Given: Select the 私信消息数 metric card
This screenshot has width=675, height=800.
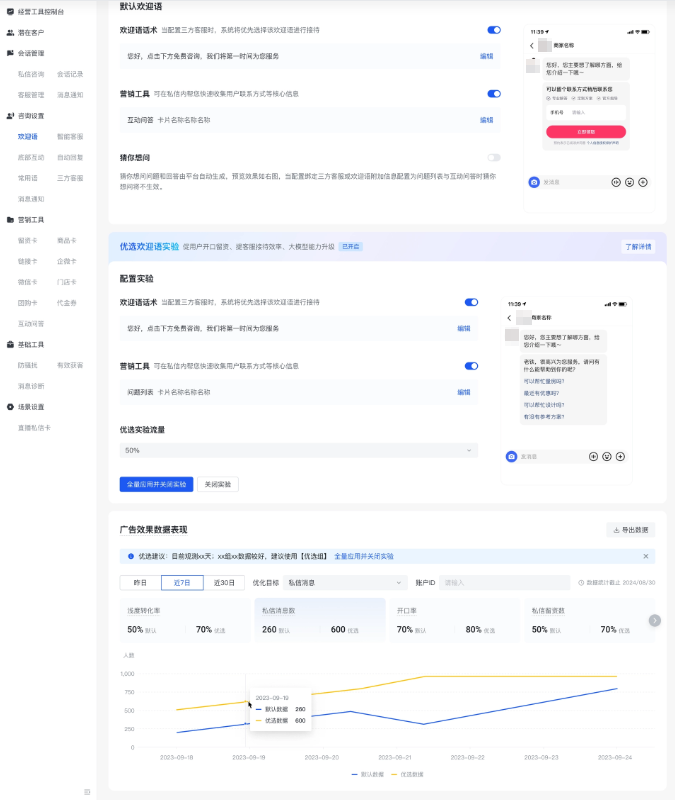Looking at the screenshot, I should coord(320,620).
